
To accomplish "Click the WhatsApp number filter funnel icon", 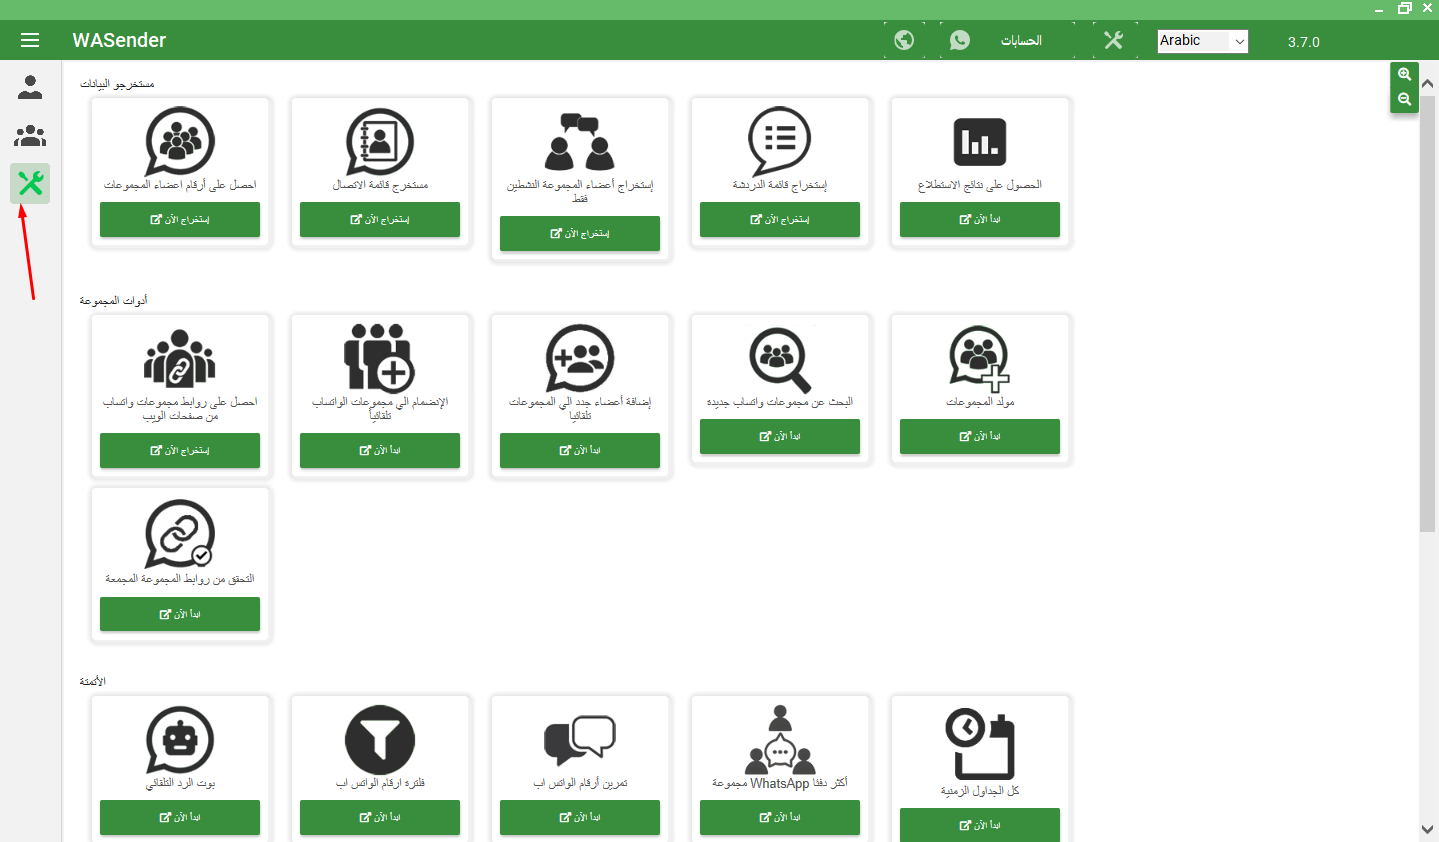I will 380,740.
